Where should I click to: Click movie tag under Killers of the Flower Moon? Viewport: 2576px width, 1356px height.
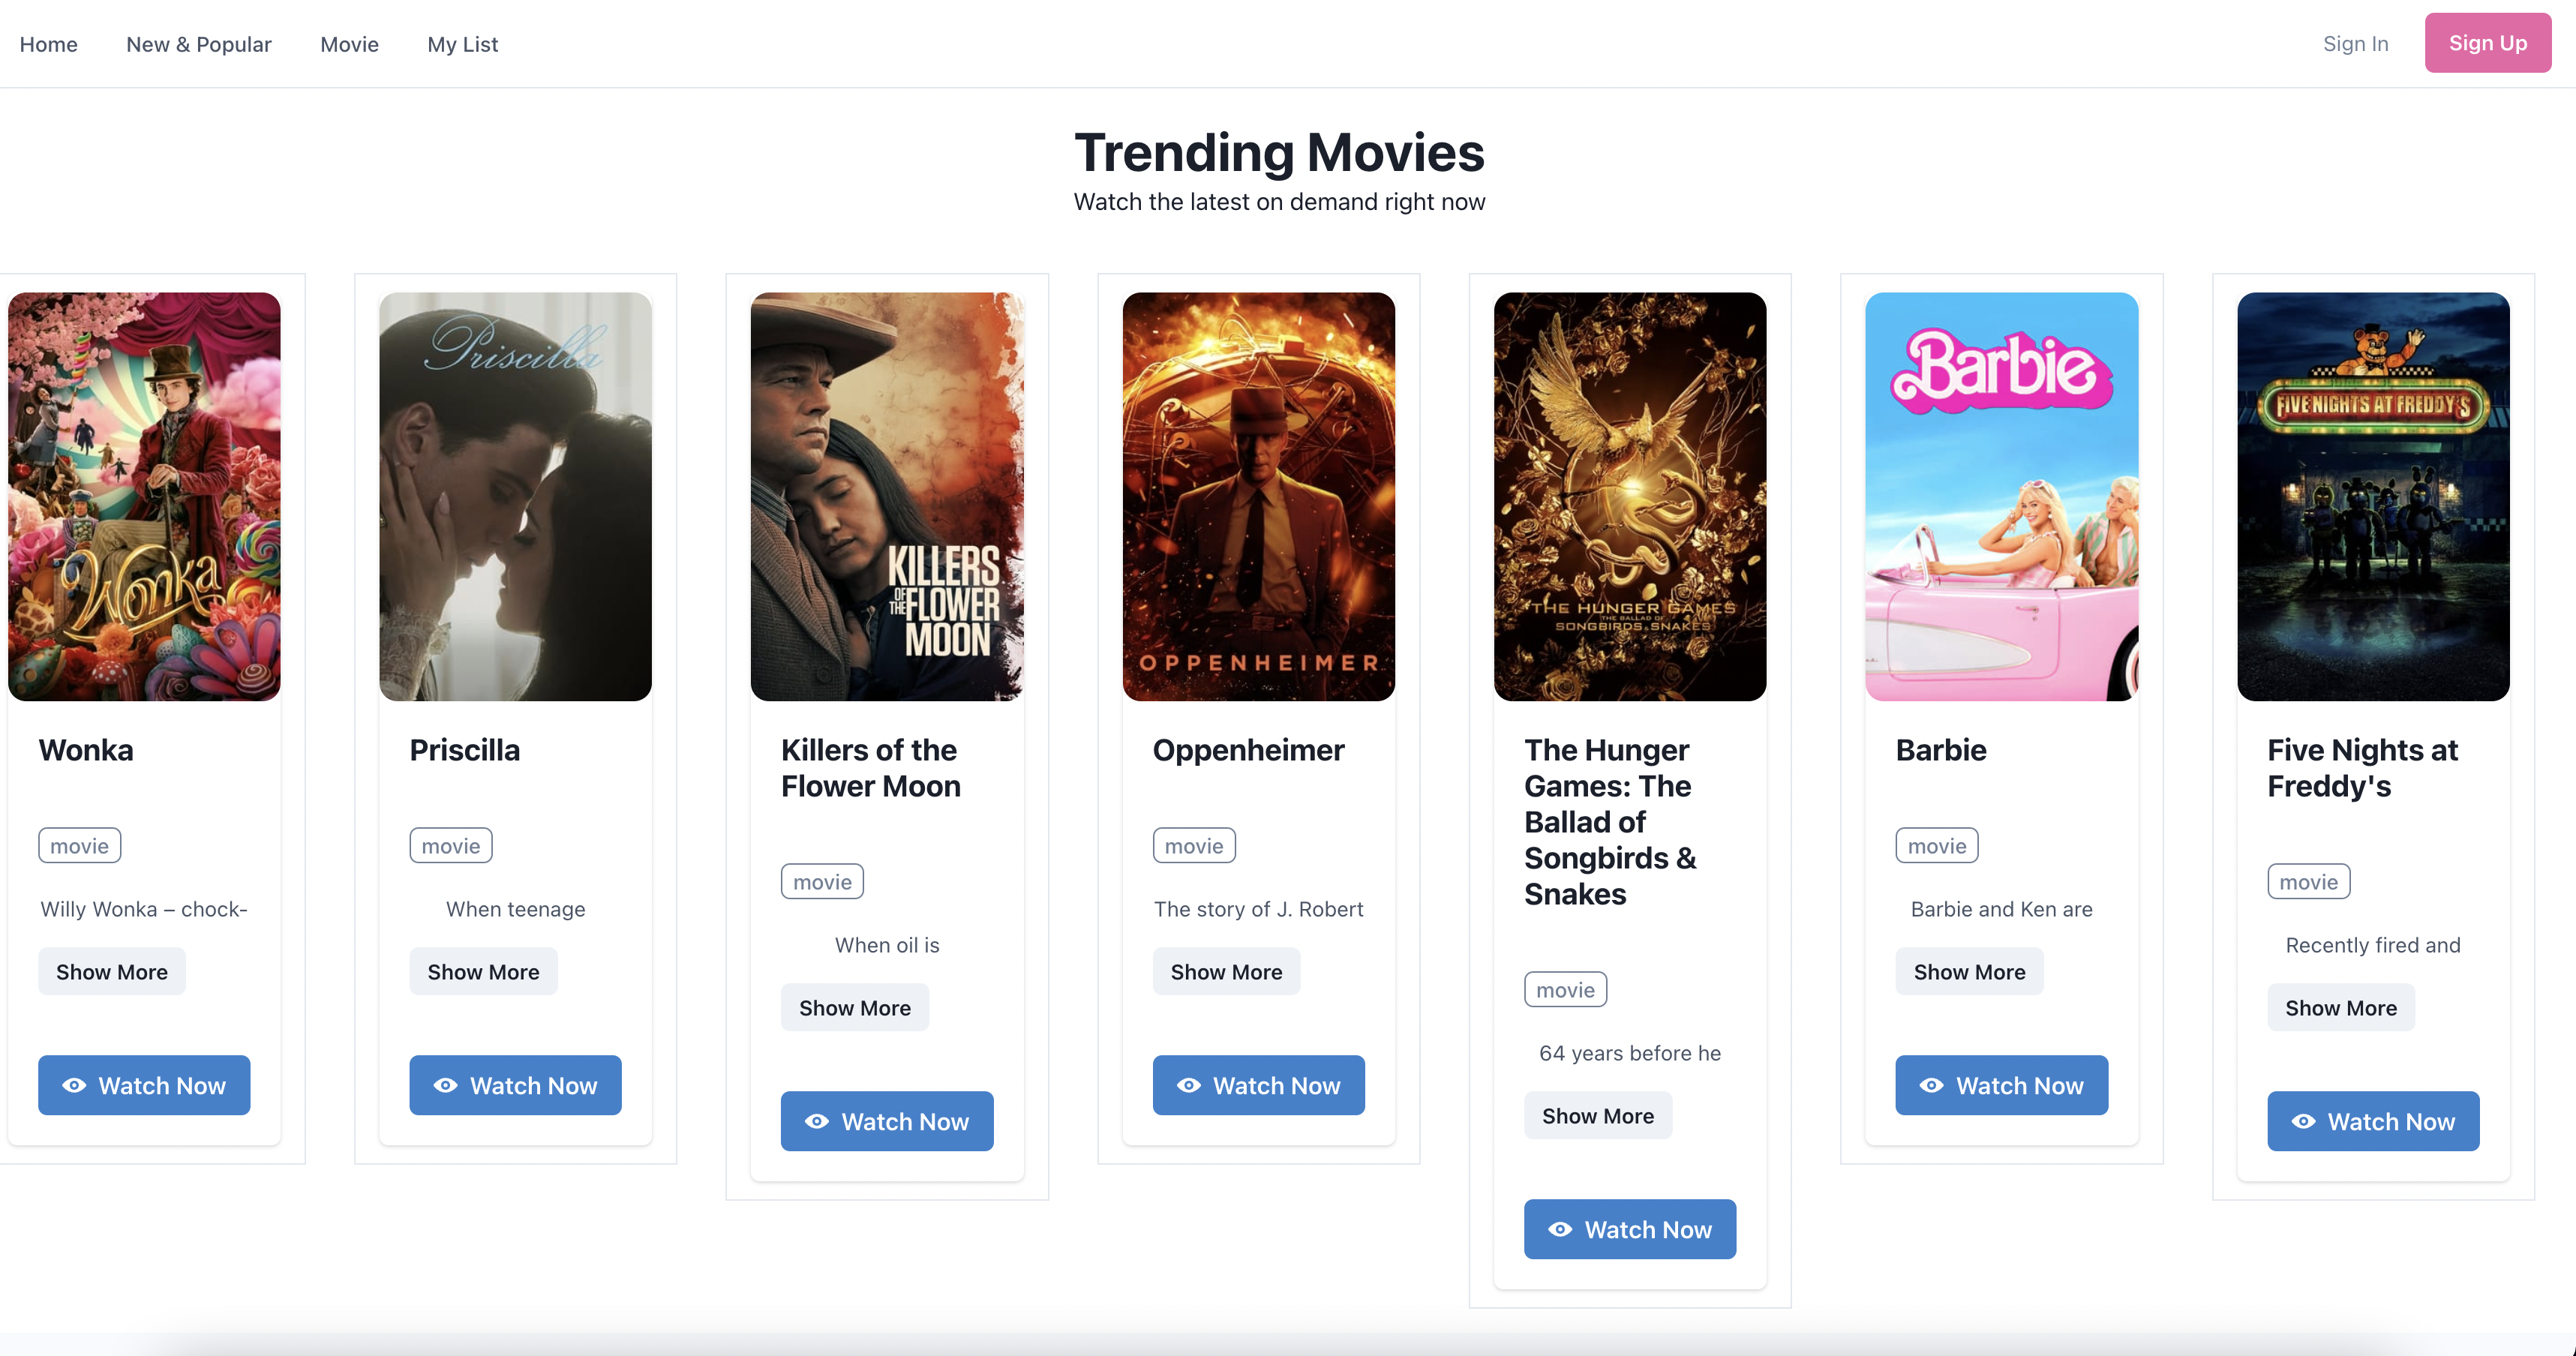pos(822,881)
